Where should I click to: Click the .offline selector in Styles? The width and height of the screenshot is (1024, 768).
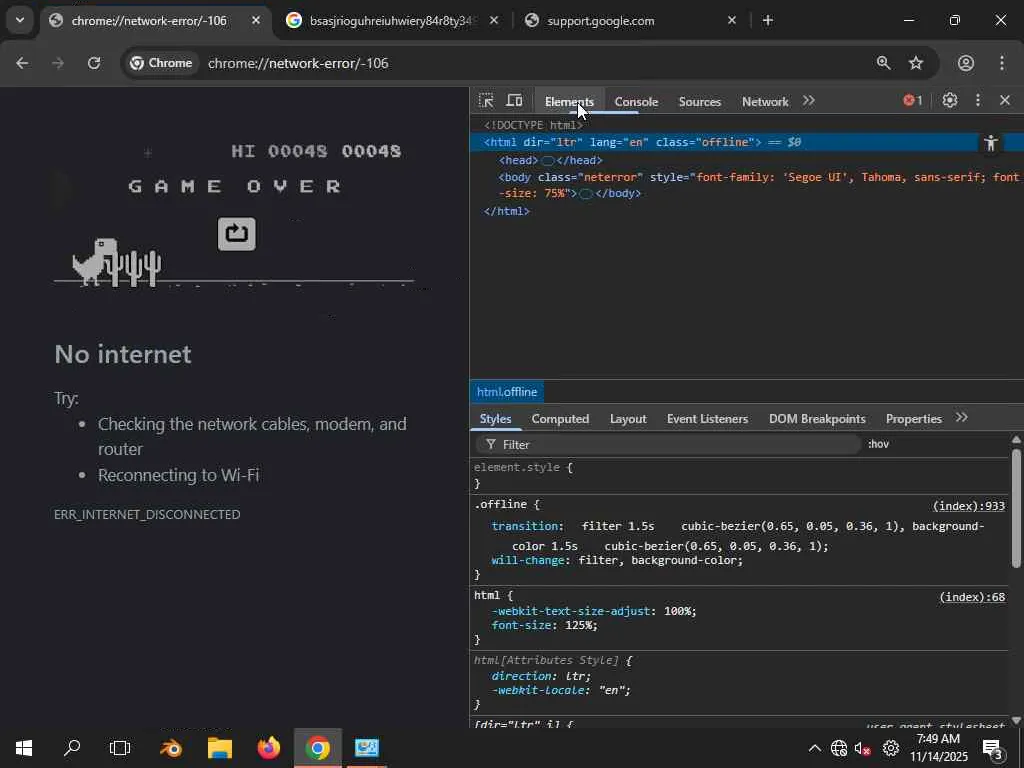pos(500,504)
